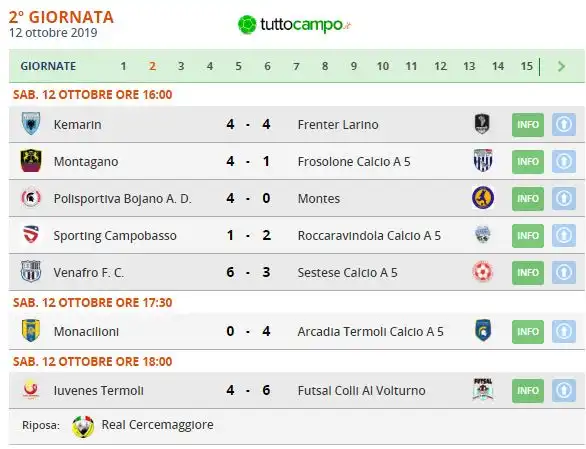The image size is (586, 449).
Task: Open Futsal Colli Al Volturno team link
Action: click(x=361, y=391)
